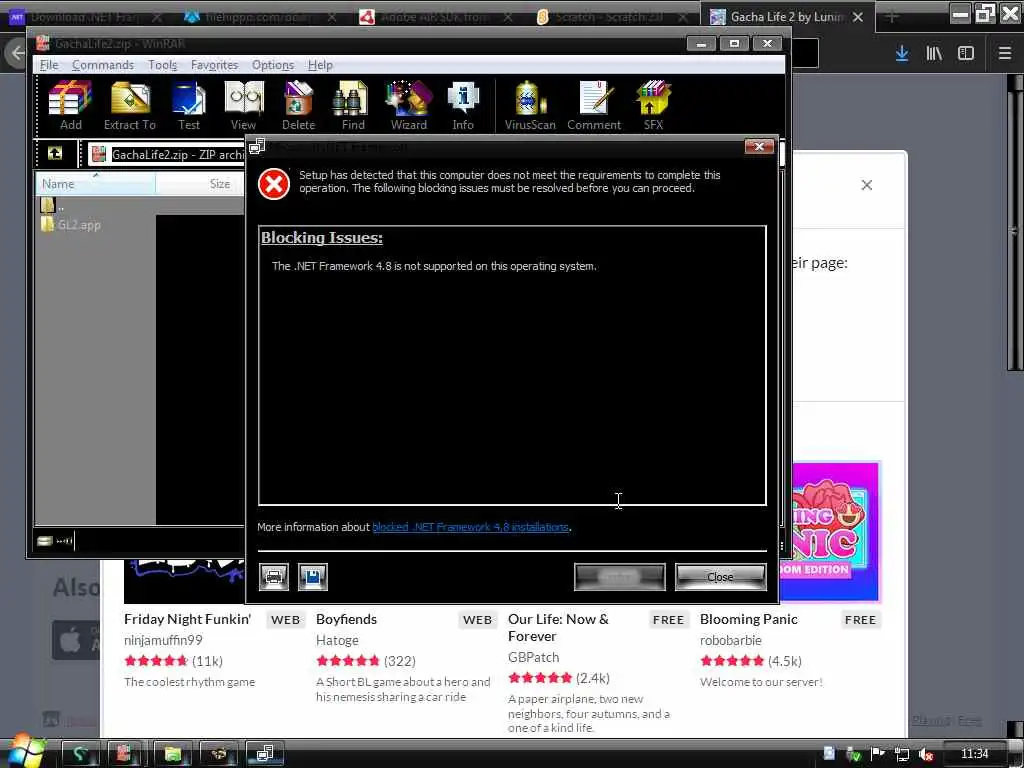The width and height of the screenshot is (1024, 768).
Task: Open Friday Night Funkin' game link
Action: [x=187, y=619]
